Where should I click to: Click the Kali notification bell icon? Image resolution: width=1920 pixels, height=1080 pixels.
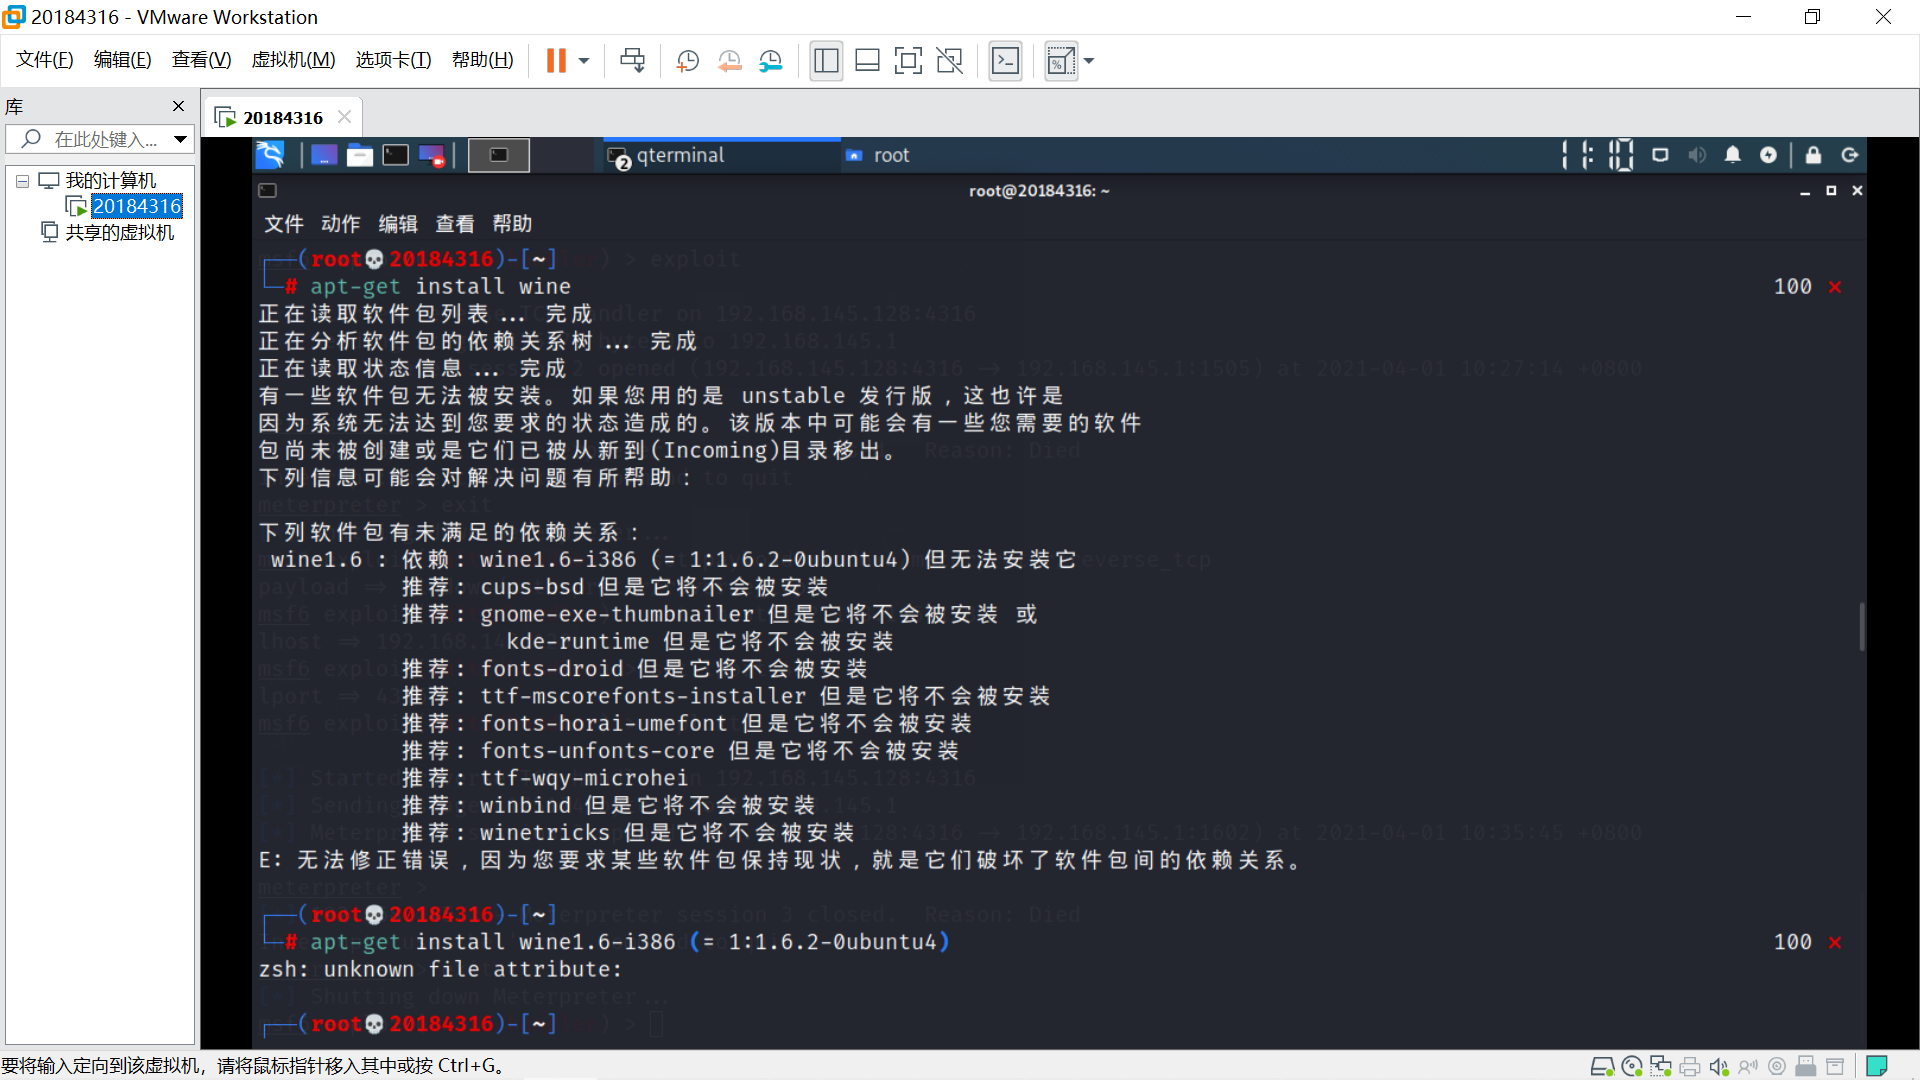click(1732, 155)
